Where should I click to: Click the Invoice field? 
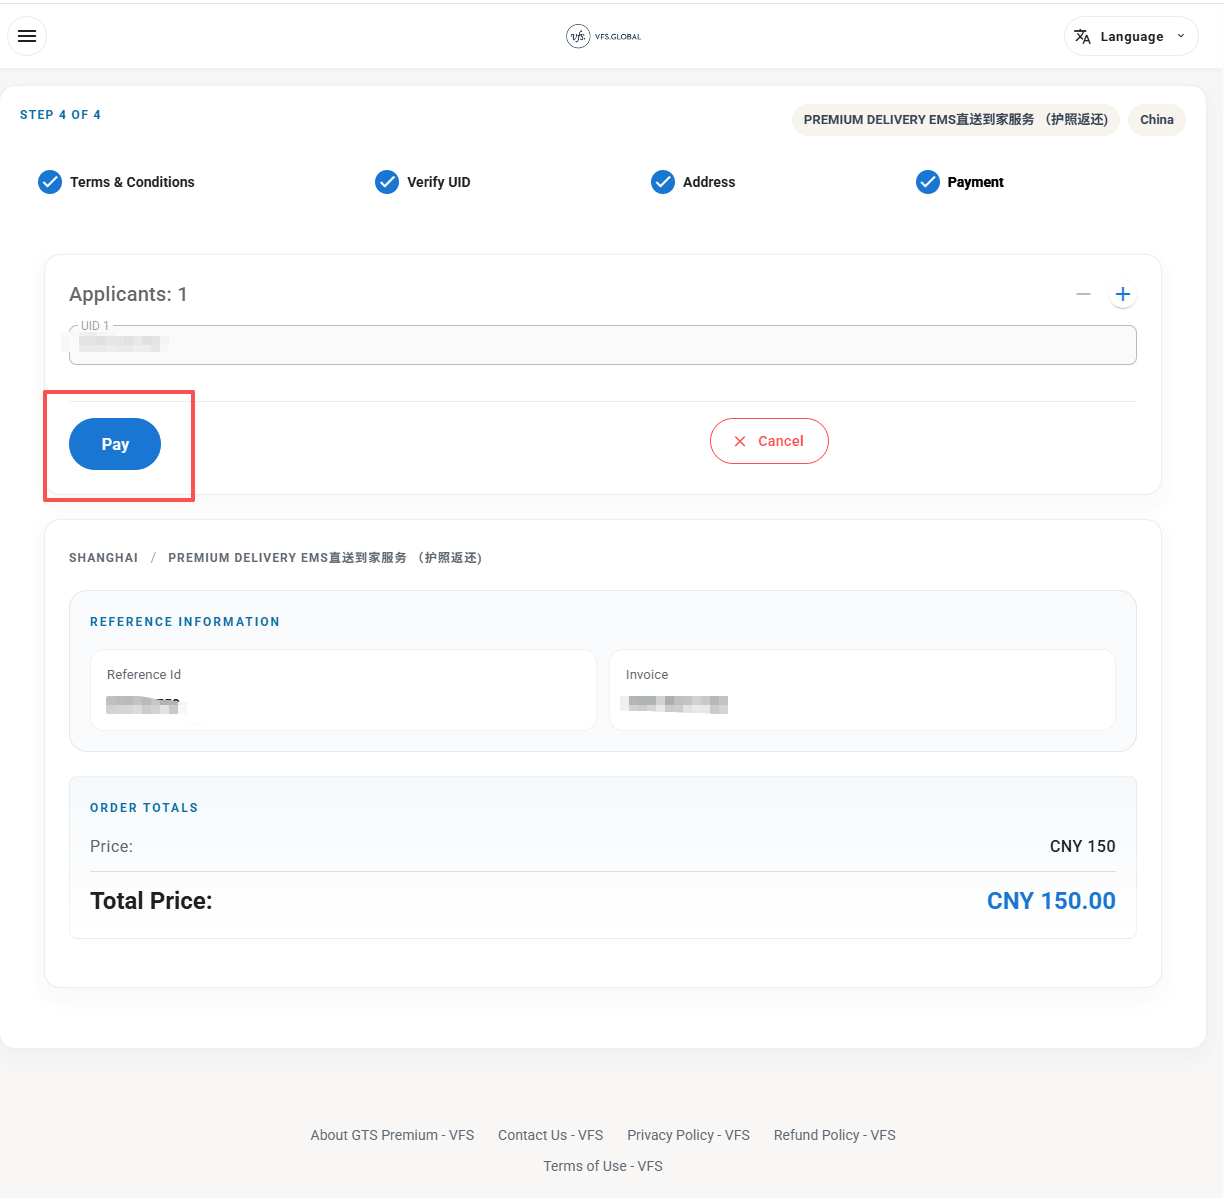click(862, 690)
